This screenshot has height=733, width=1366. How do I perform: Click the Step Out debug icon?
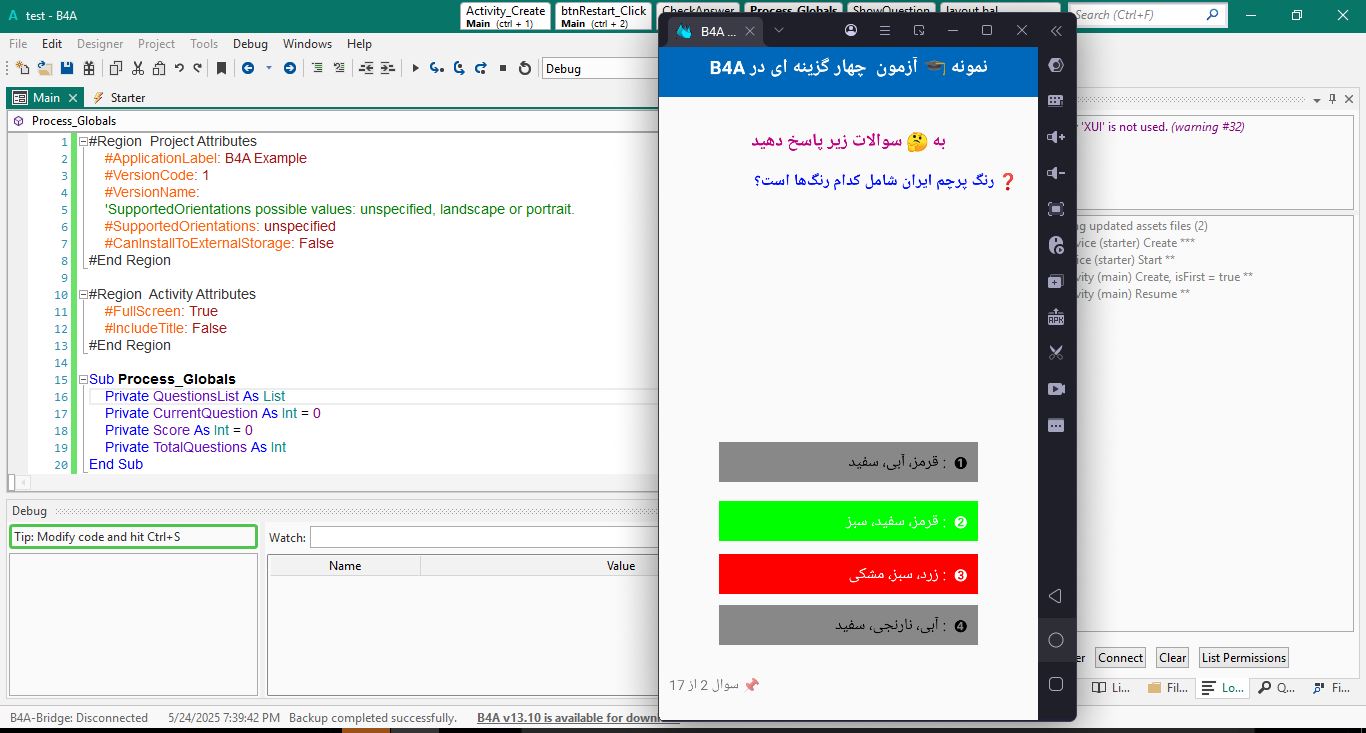[481, 68]
